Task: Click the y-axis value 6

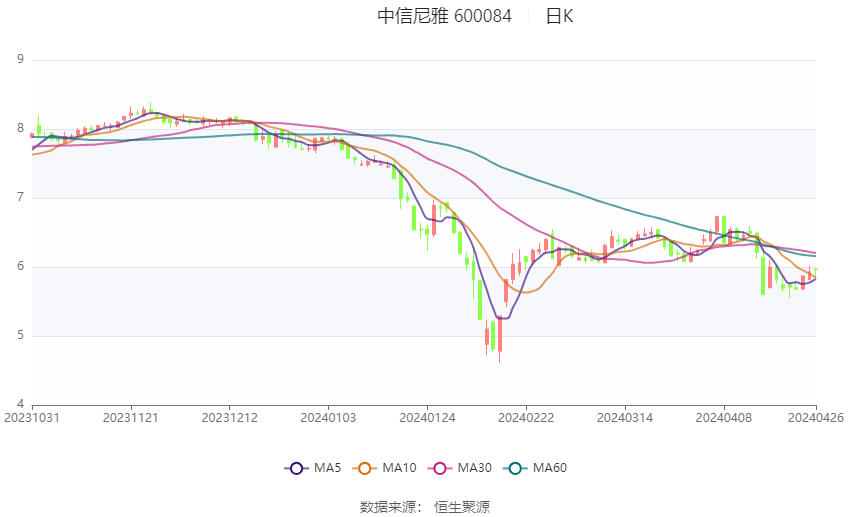Action: (x=21, y=266)
